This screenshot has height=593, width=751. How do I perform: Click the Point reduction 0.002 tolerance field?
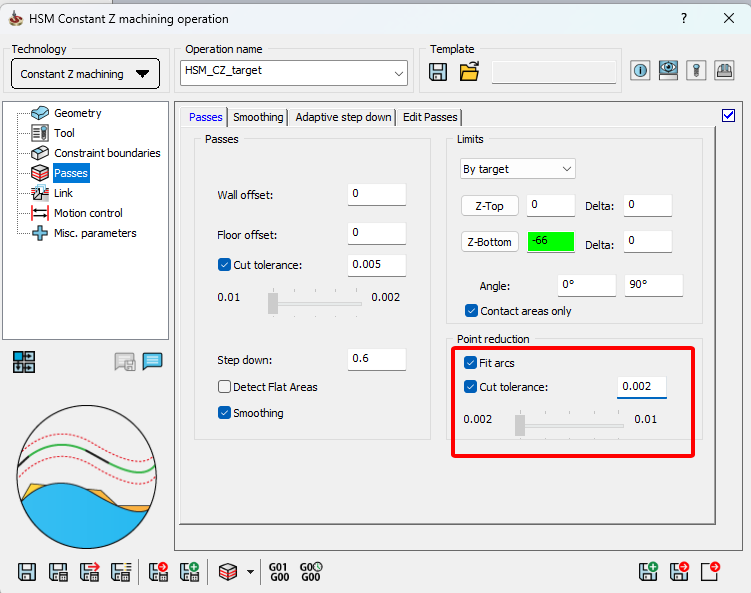(x=642, y=387)
